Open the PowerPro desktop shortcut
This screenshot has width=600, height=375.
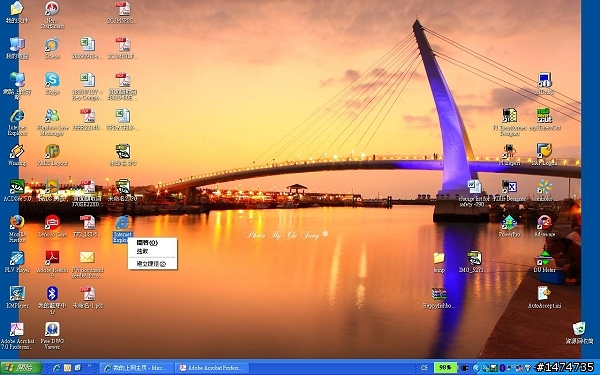(509, 226)
